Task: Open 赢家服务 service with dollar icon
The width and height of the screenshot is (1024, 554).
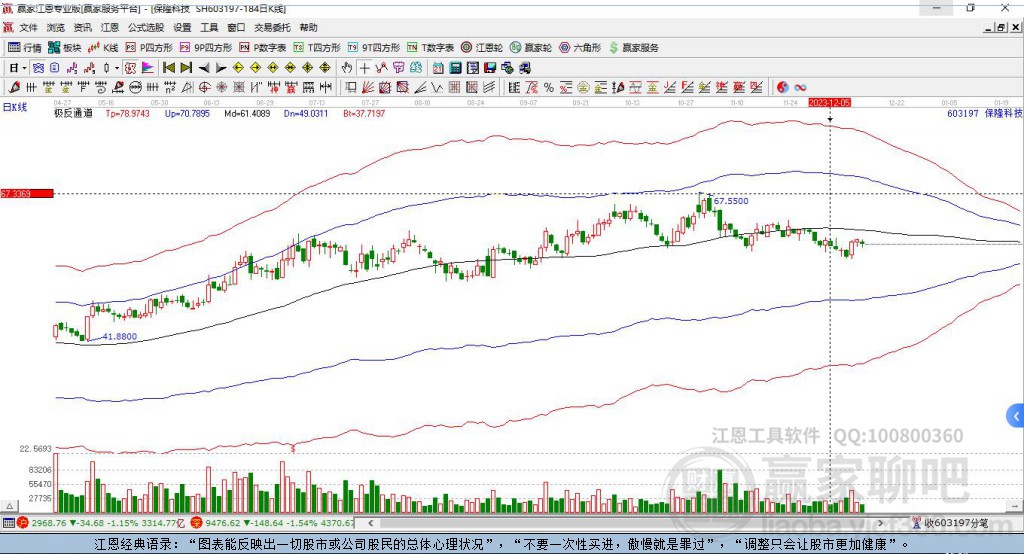Action: click(633, 48)
